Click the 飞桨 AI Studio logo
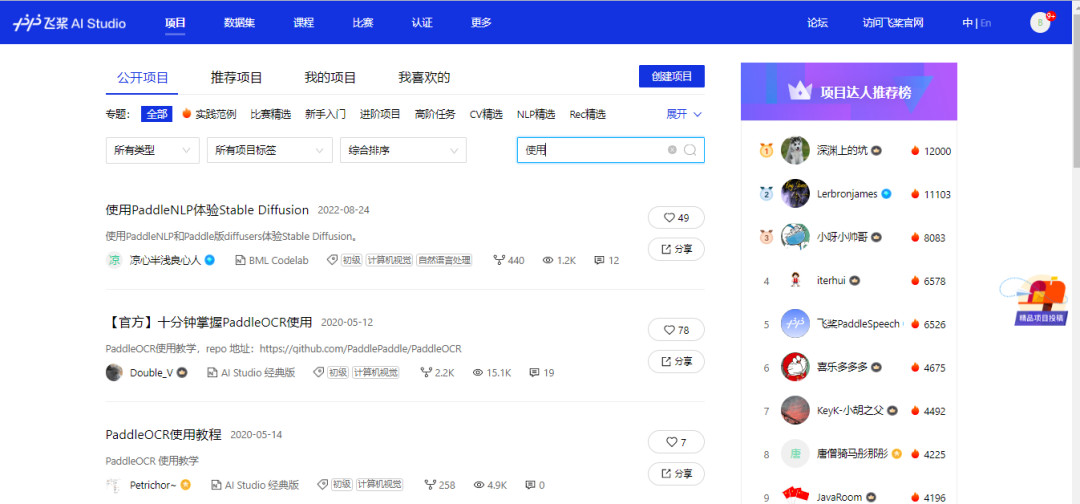The height and width of the screenshot is (504, 1080). (69, 23)
